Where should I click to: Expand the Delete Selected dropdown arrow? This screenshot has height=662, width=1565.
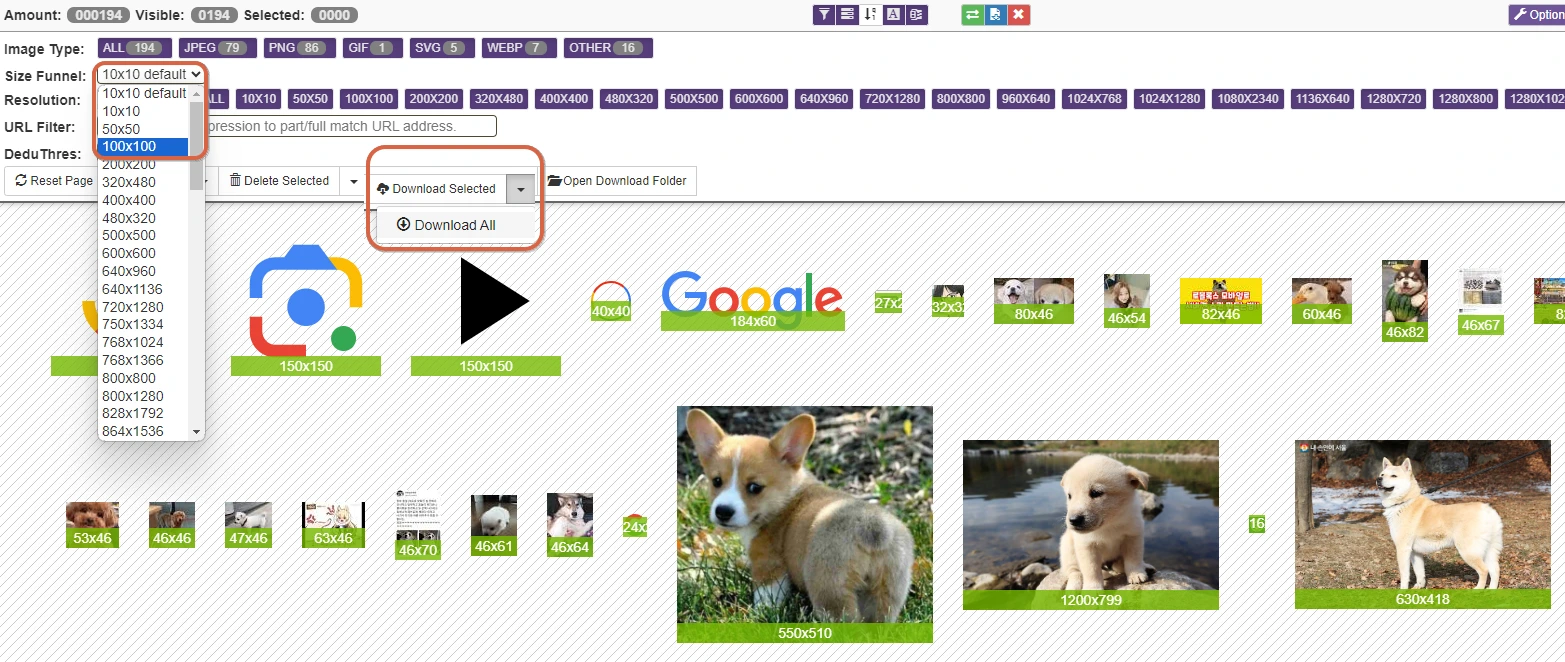point(353,181)
